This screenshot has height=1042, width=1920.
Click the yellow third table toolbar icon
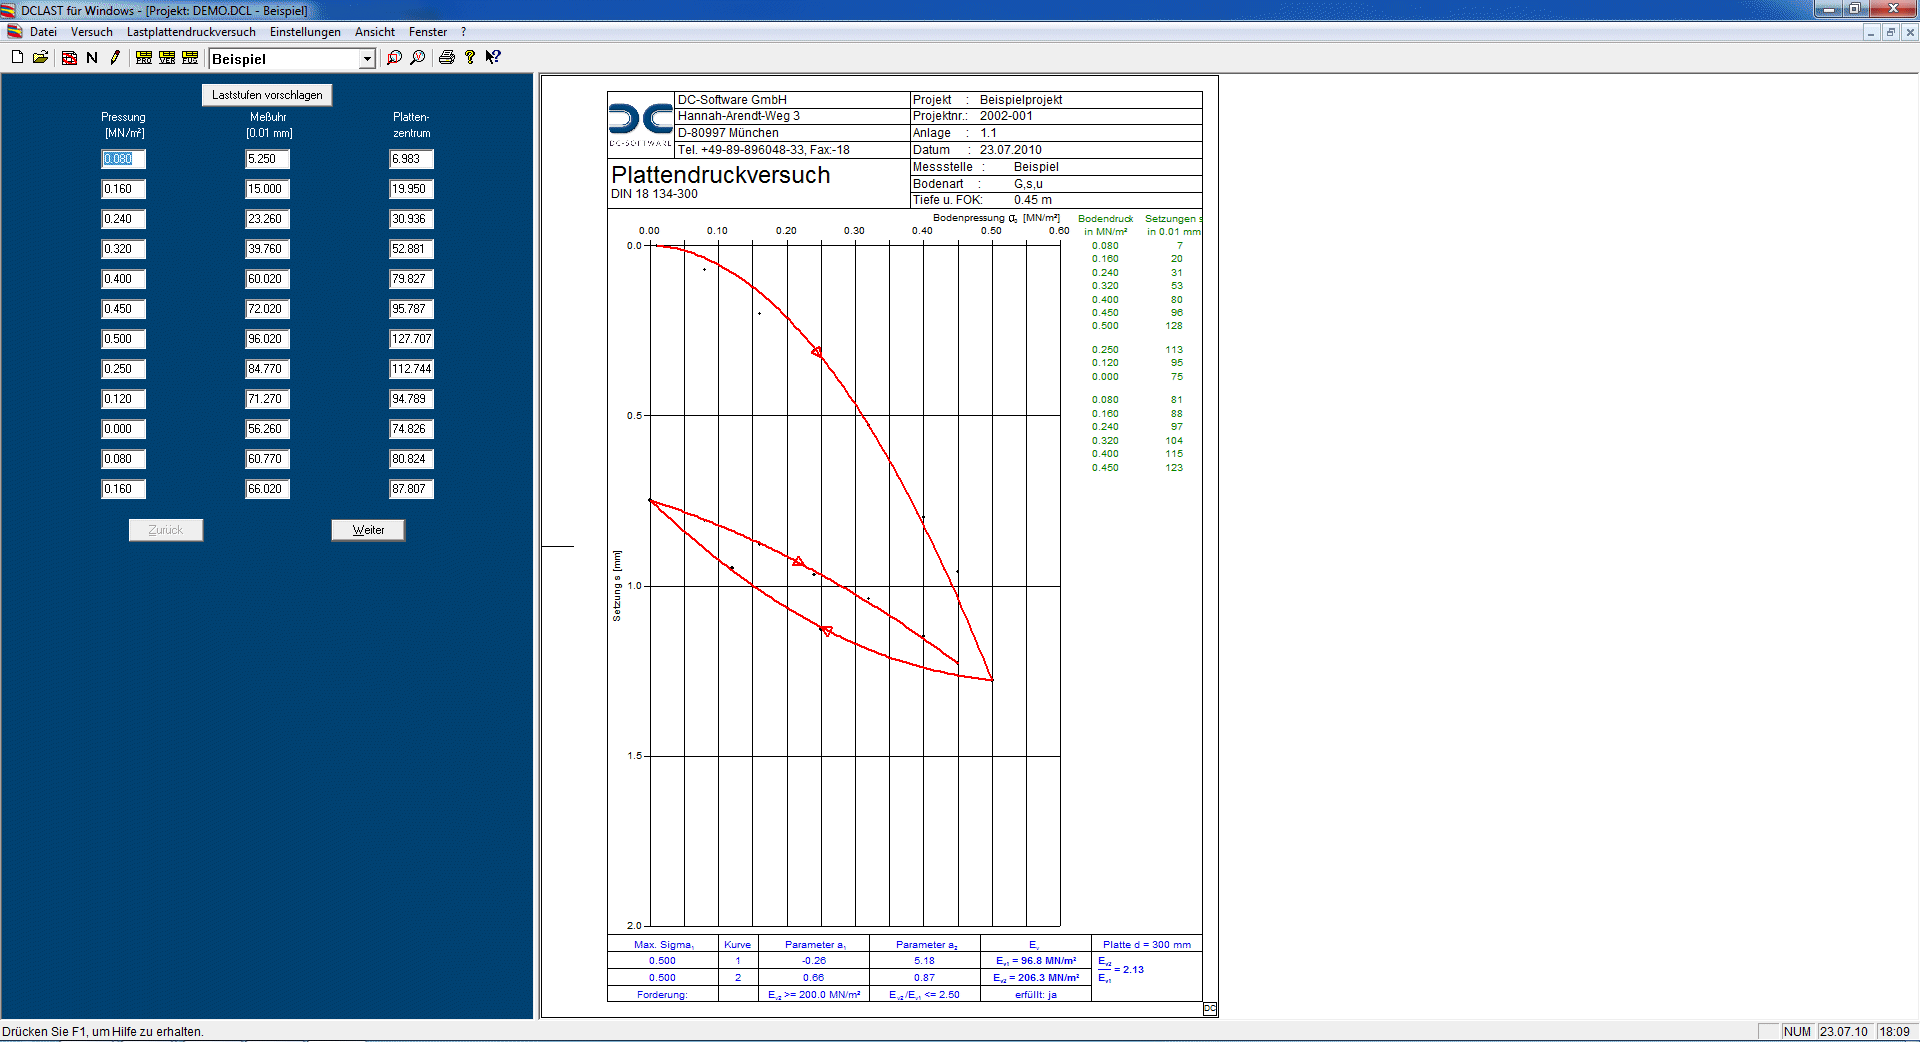(x=190, y=57)
